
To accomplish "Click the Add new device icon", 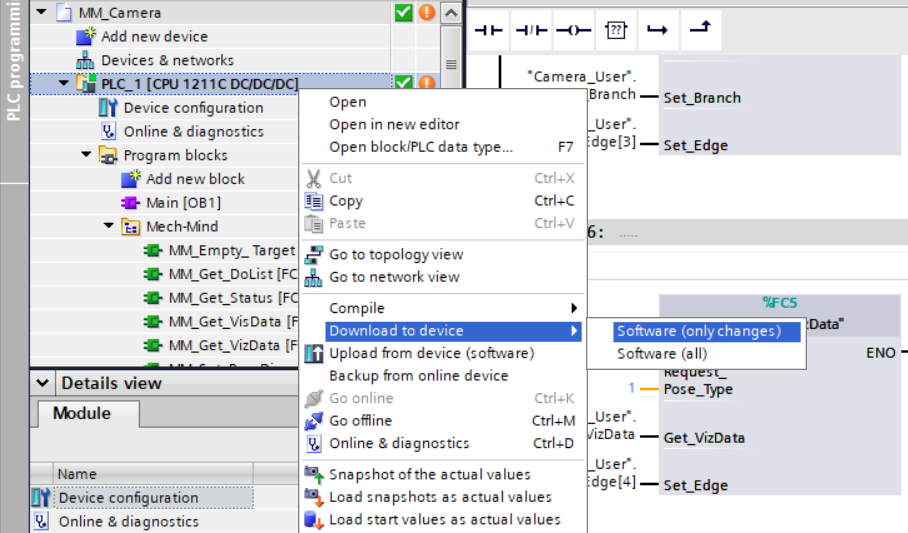I will [x=85, y=37].
